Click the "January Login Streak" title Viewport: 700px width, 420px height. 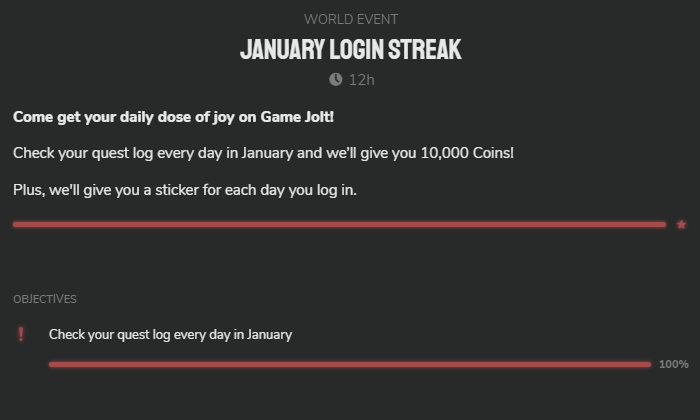click(350, 49)
